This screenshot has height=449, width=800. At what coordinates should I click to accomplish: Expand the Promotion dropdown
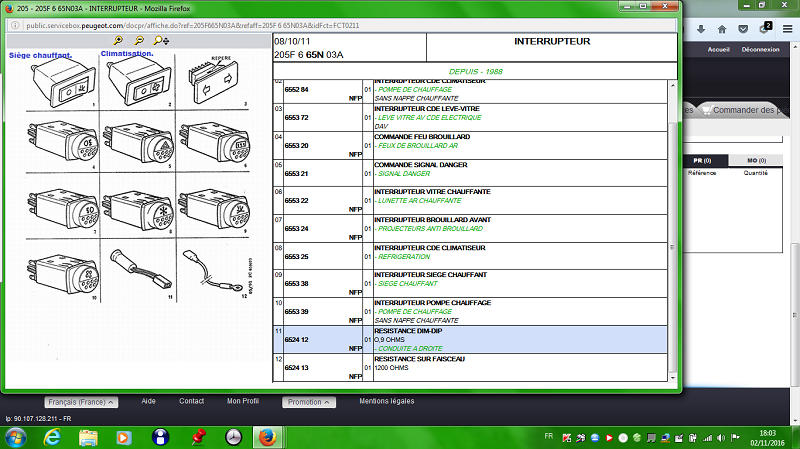coord(309,402)
